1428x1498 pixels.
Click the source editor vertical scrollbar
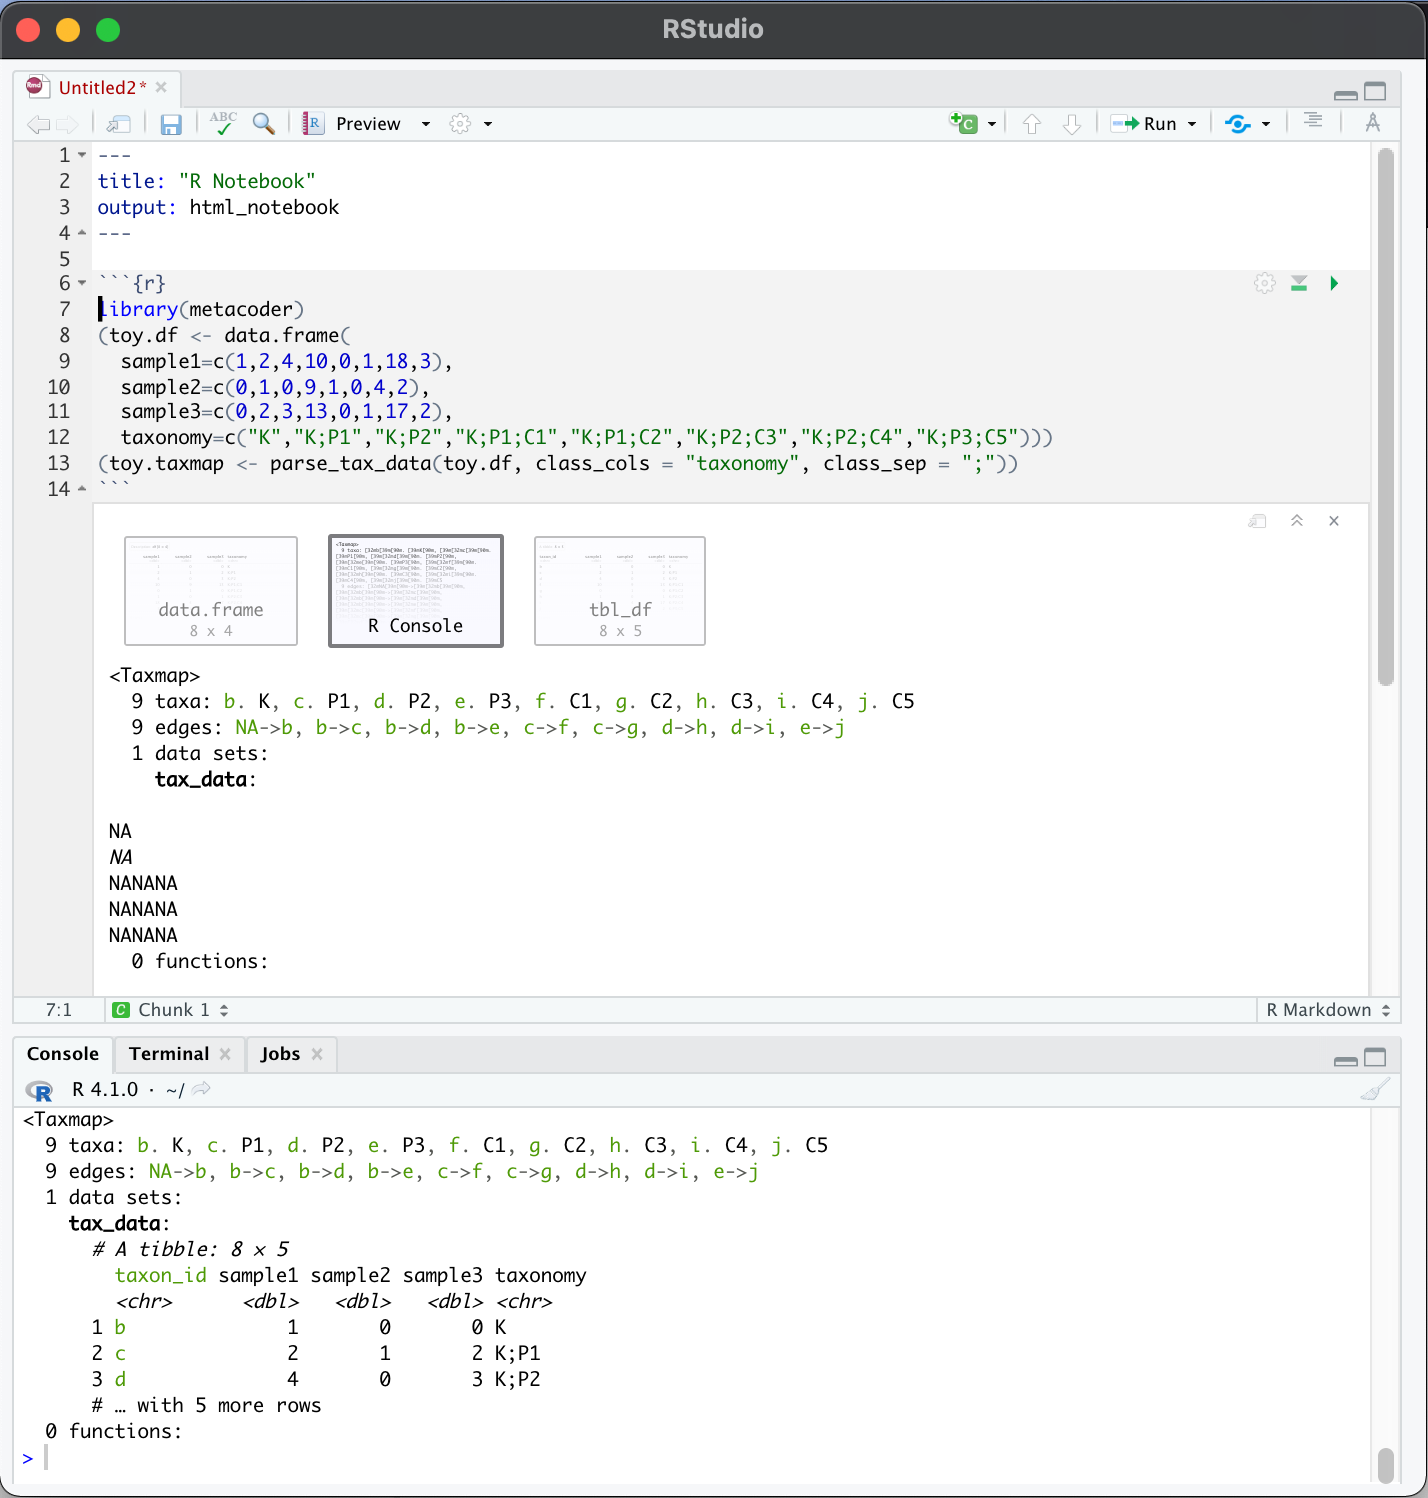(1386, 417)
